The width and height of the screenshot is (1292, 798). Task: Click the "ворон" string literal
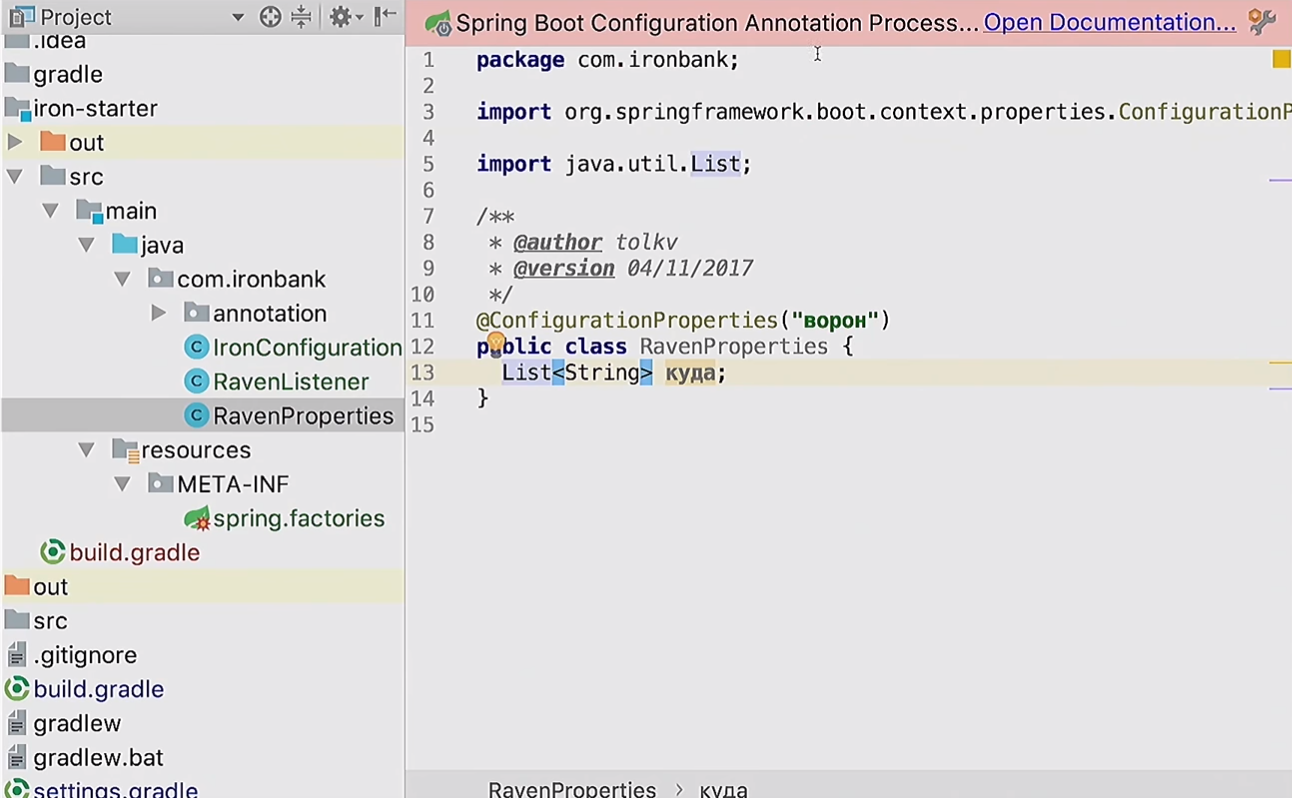tap(834, 321)
